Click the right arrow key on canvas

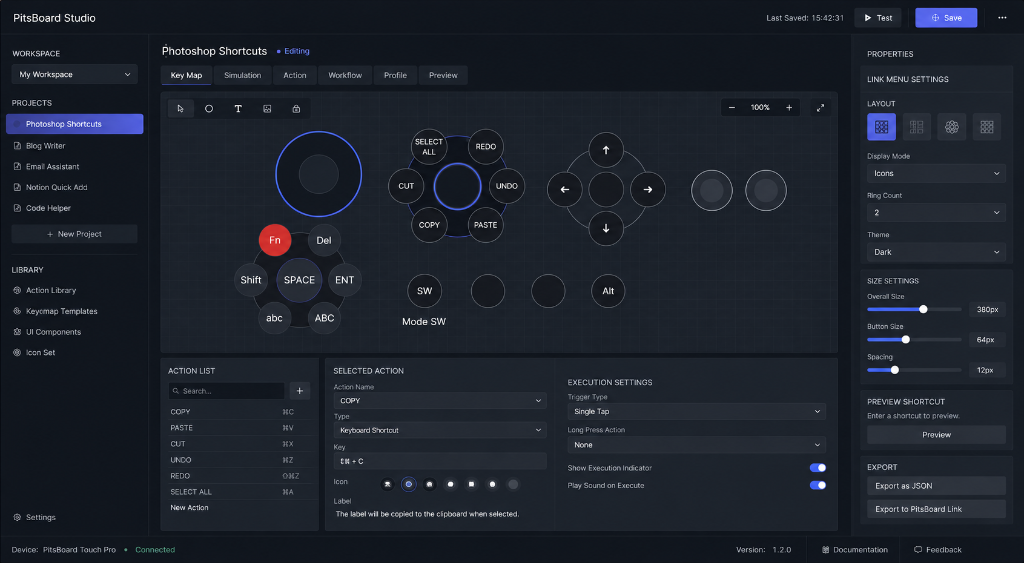click(648, 189)
